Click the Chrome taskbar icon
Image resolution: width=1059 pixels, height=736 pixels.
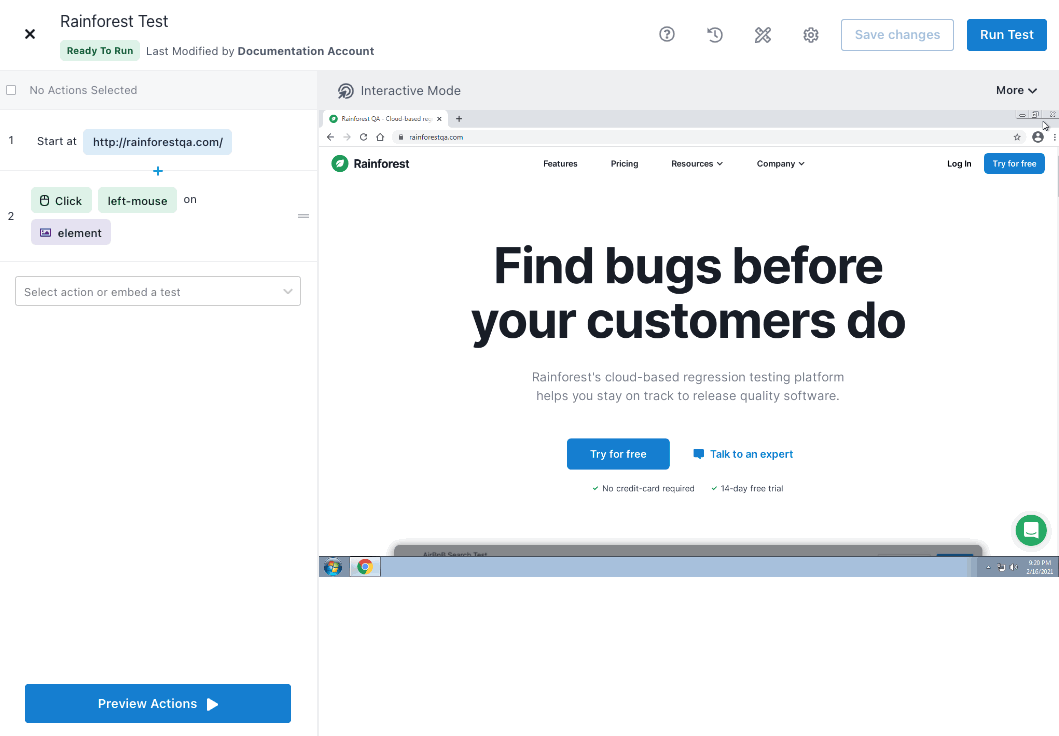[365, 567]
